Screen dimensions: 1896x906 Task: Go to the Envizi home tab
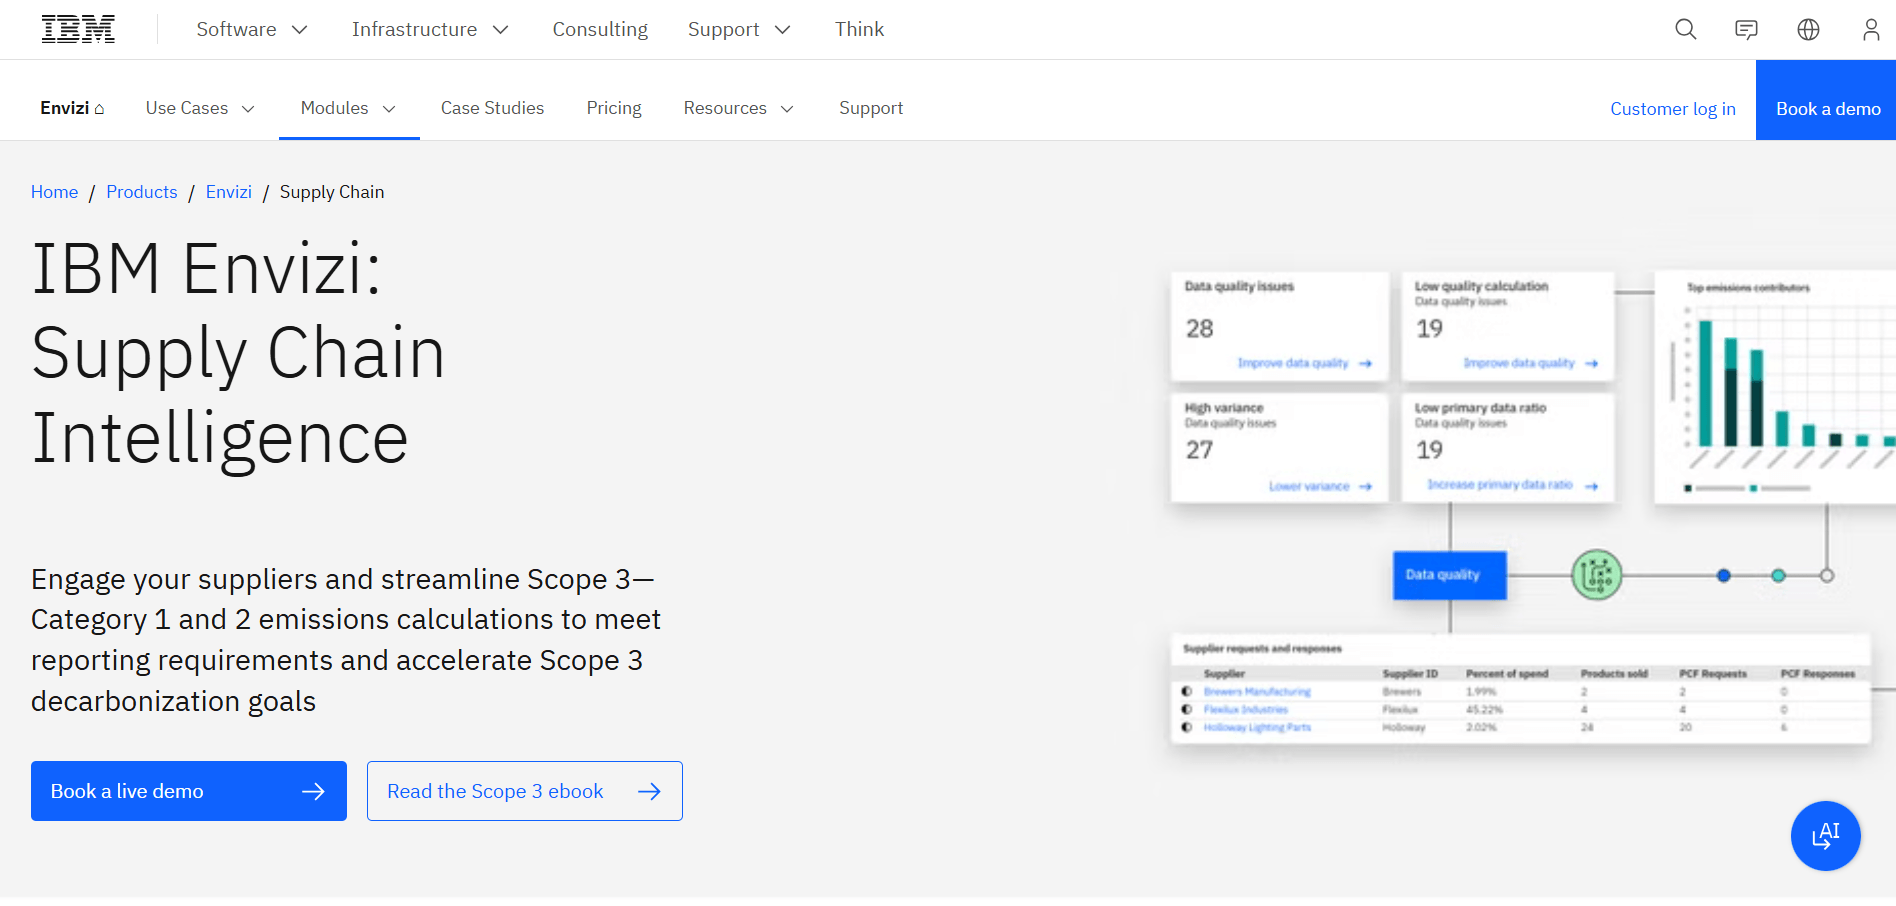point(72,108)
